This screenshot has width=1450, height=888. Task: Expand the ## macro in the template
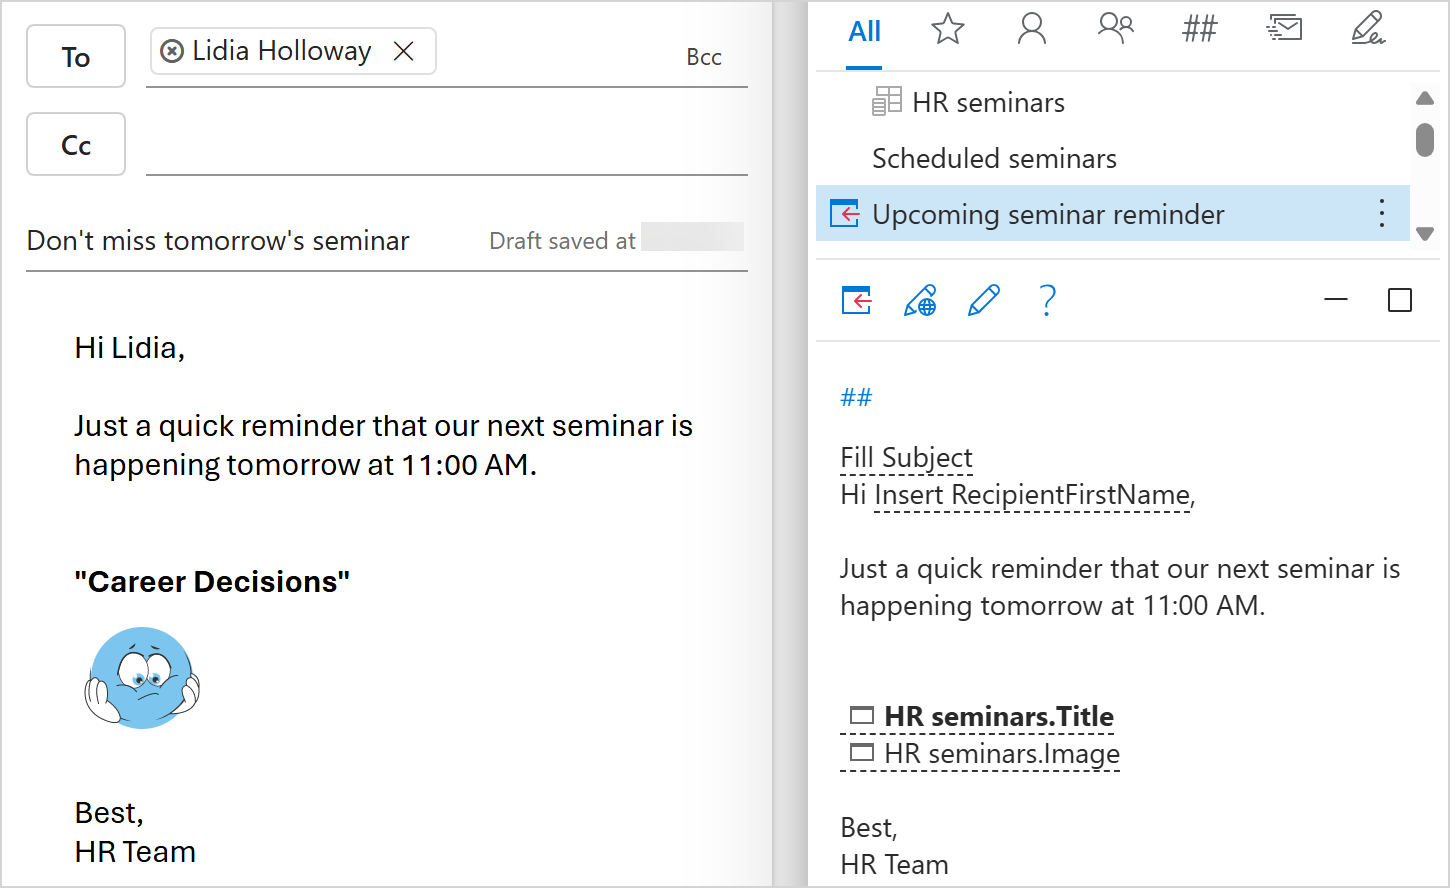[x=855, y=396]
